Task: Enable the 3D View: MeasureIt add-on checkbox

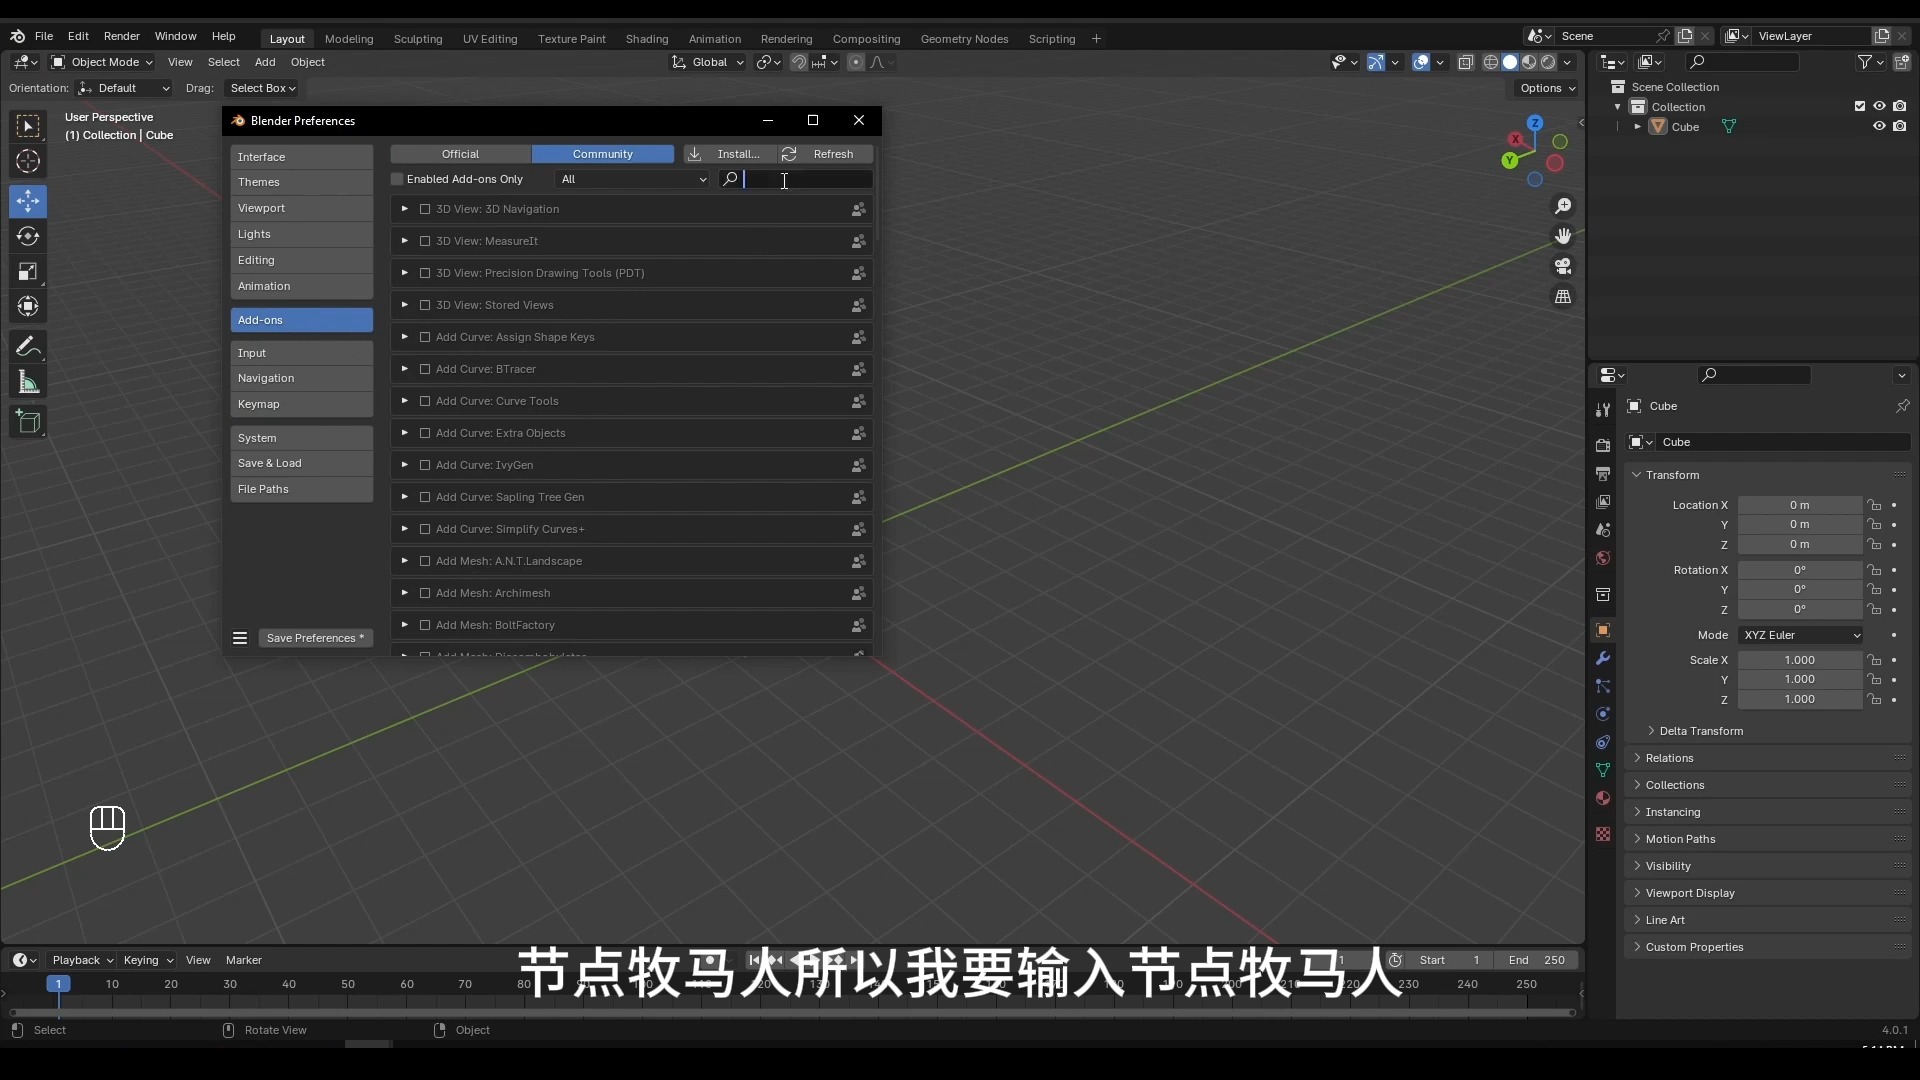Action: 425,241
